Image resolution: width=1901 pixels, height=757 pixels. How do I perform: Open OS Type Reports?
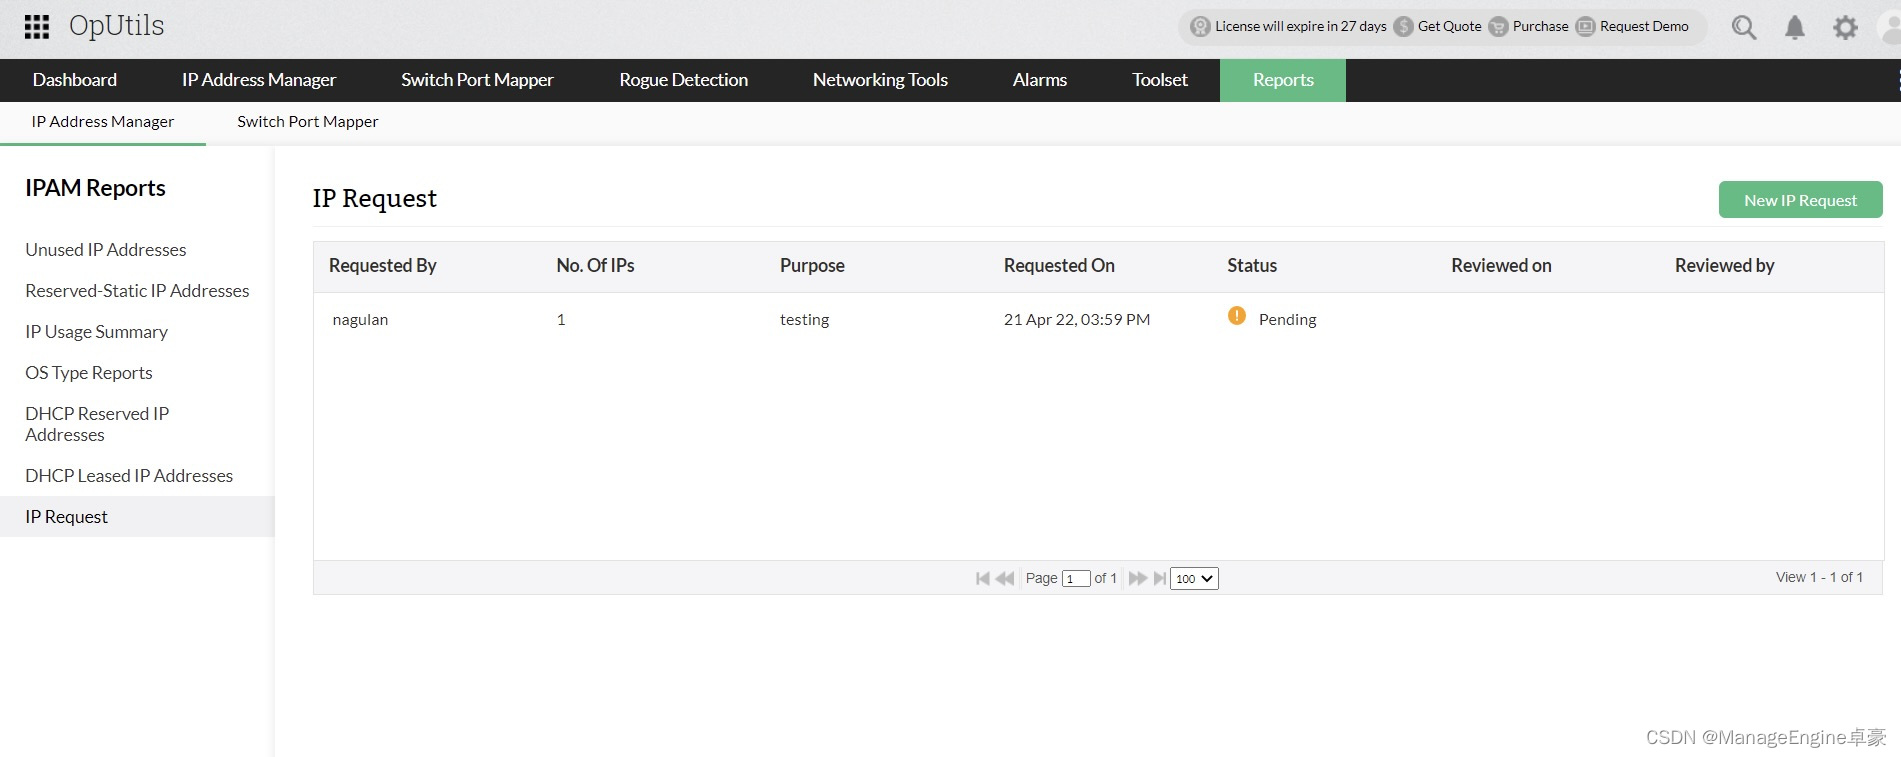click(x=89, y=373)
